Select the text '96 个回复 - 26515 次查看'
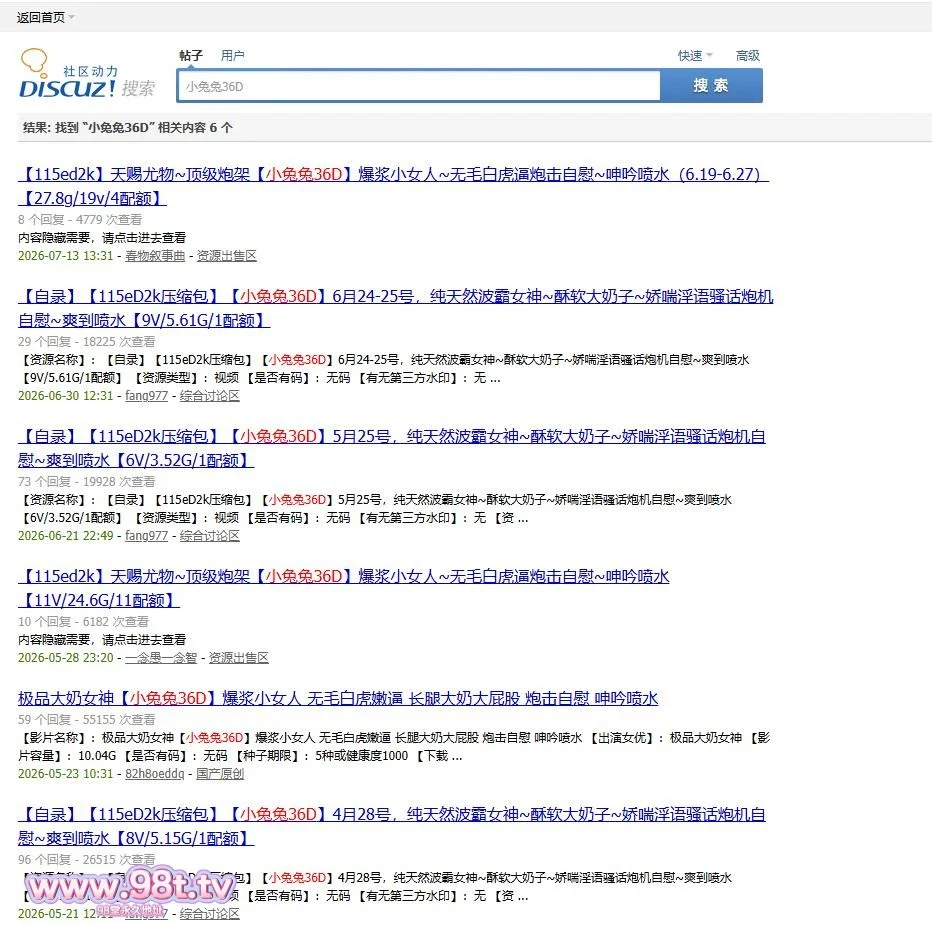 [x=86, y=860]
